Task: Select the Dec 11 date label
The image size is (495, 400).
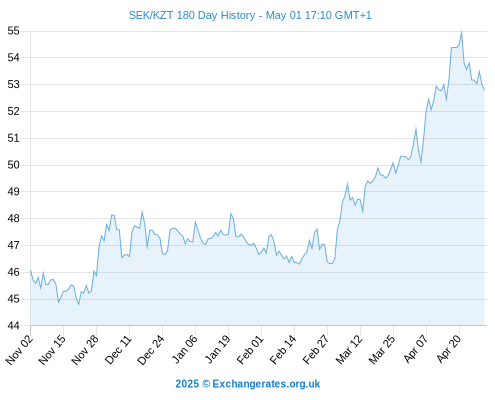Action: coord(119,349)
